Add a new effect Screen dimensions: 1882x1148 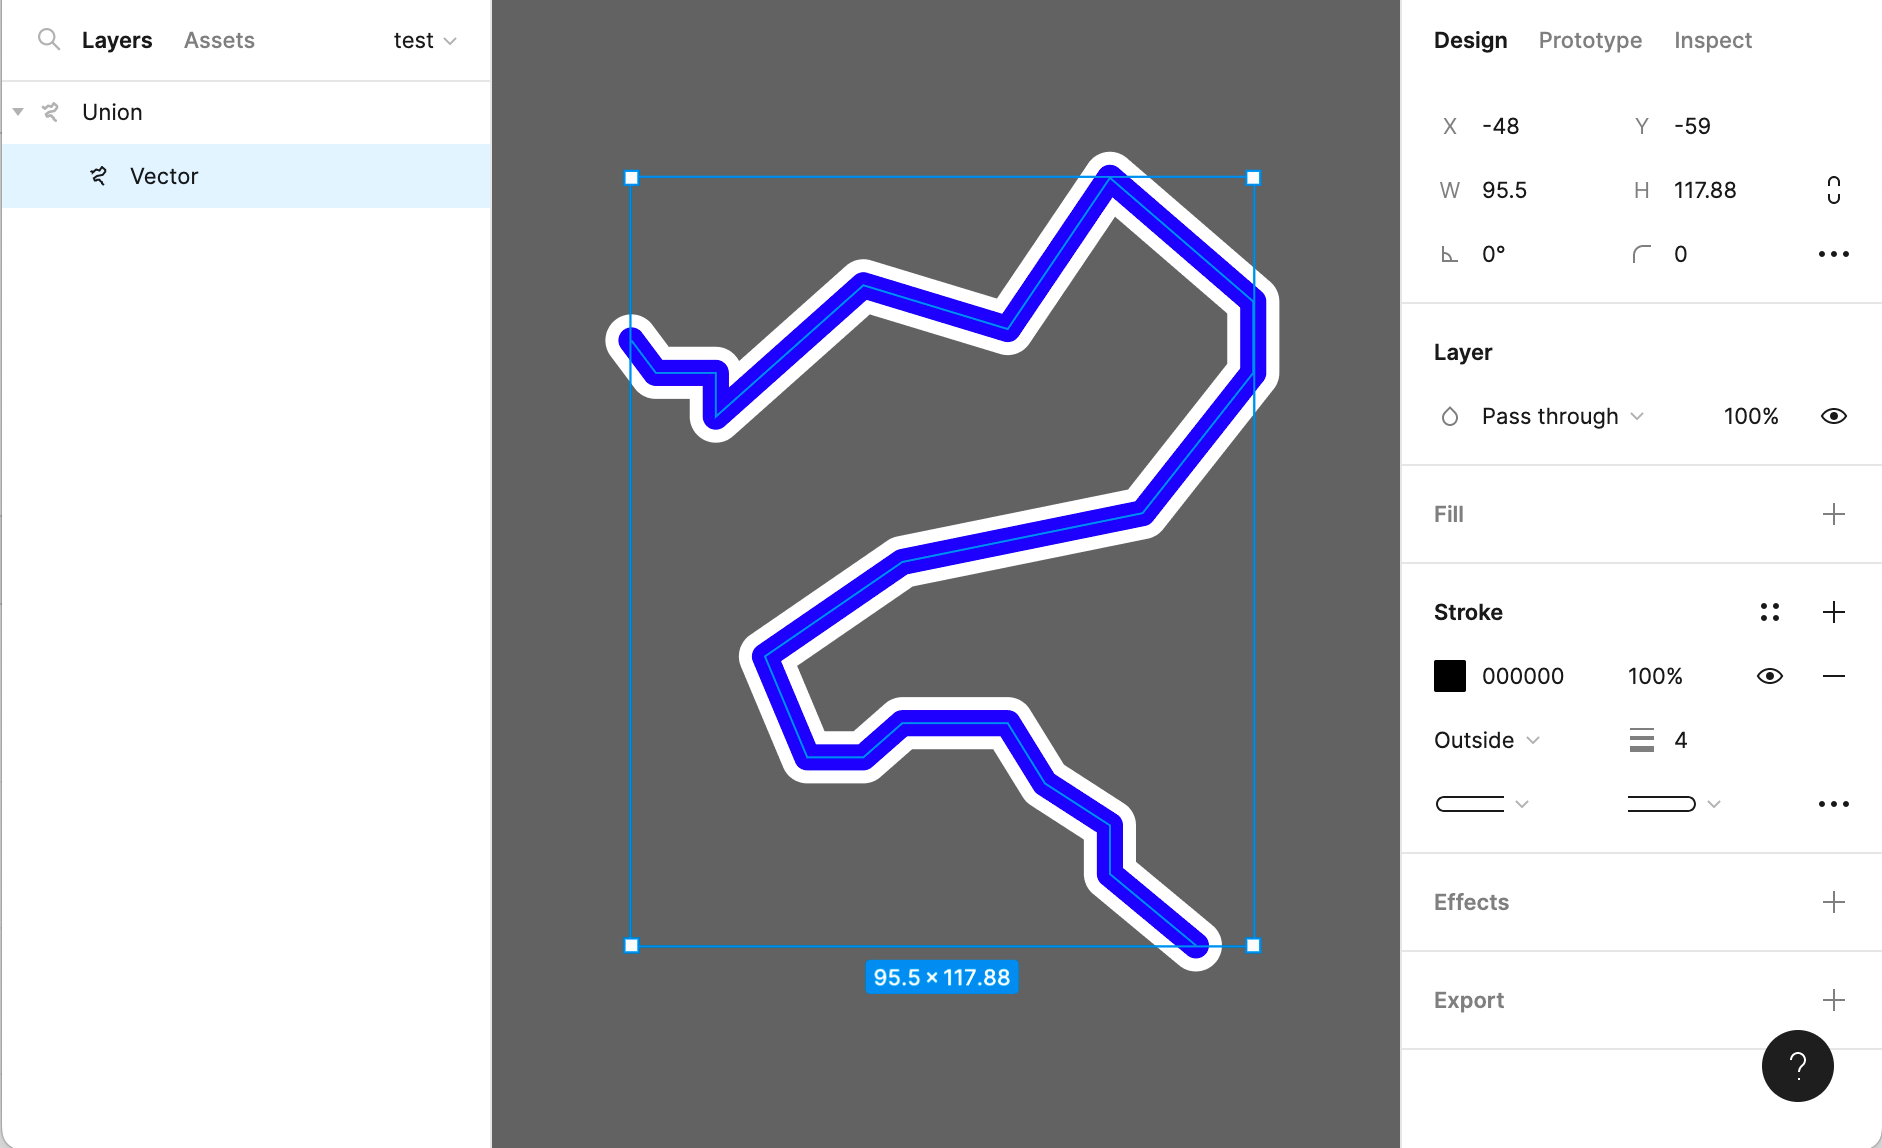click(1834, 902)
